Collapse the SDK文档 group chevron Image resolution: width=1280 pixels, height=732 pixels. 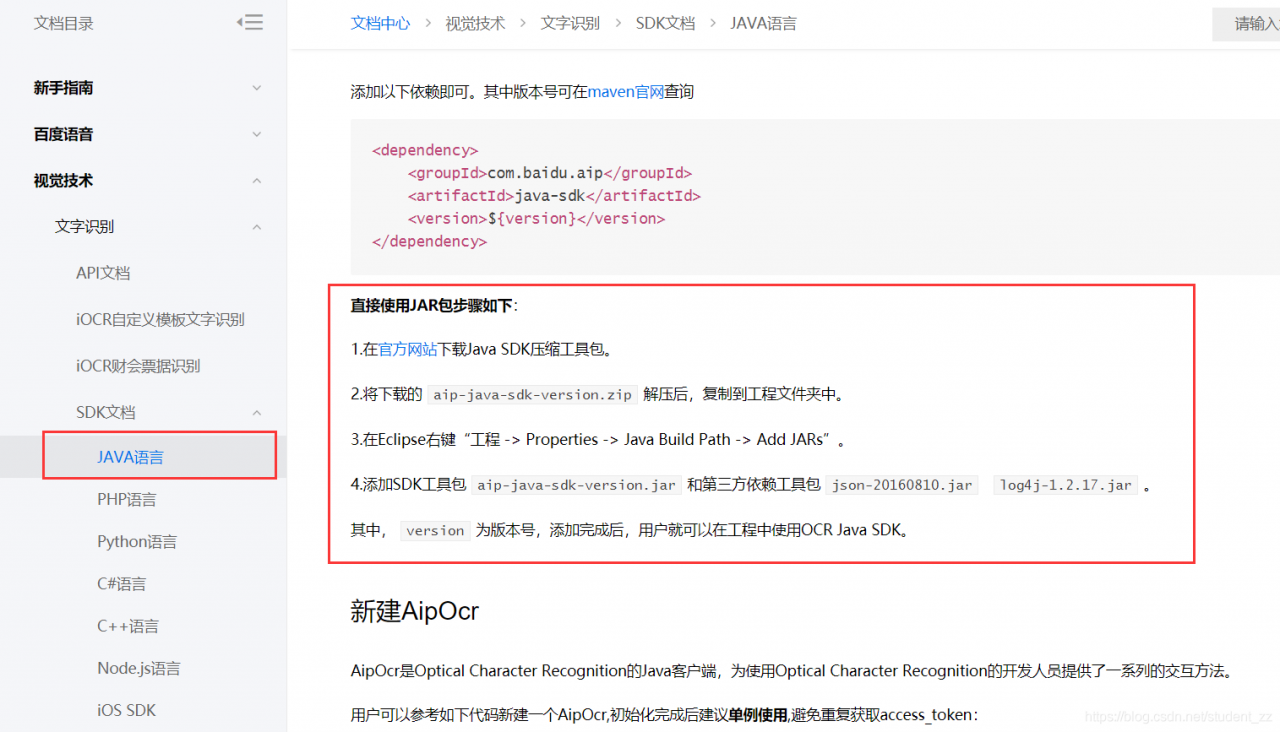click(x=257, y=412)
